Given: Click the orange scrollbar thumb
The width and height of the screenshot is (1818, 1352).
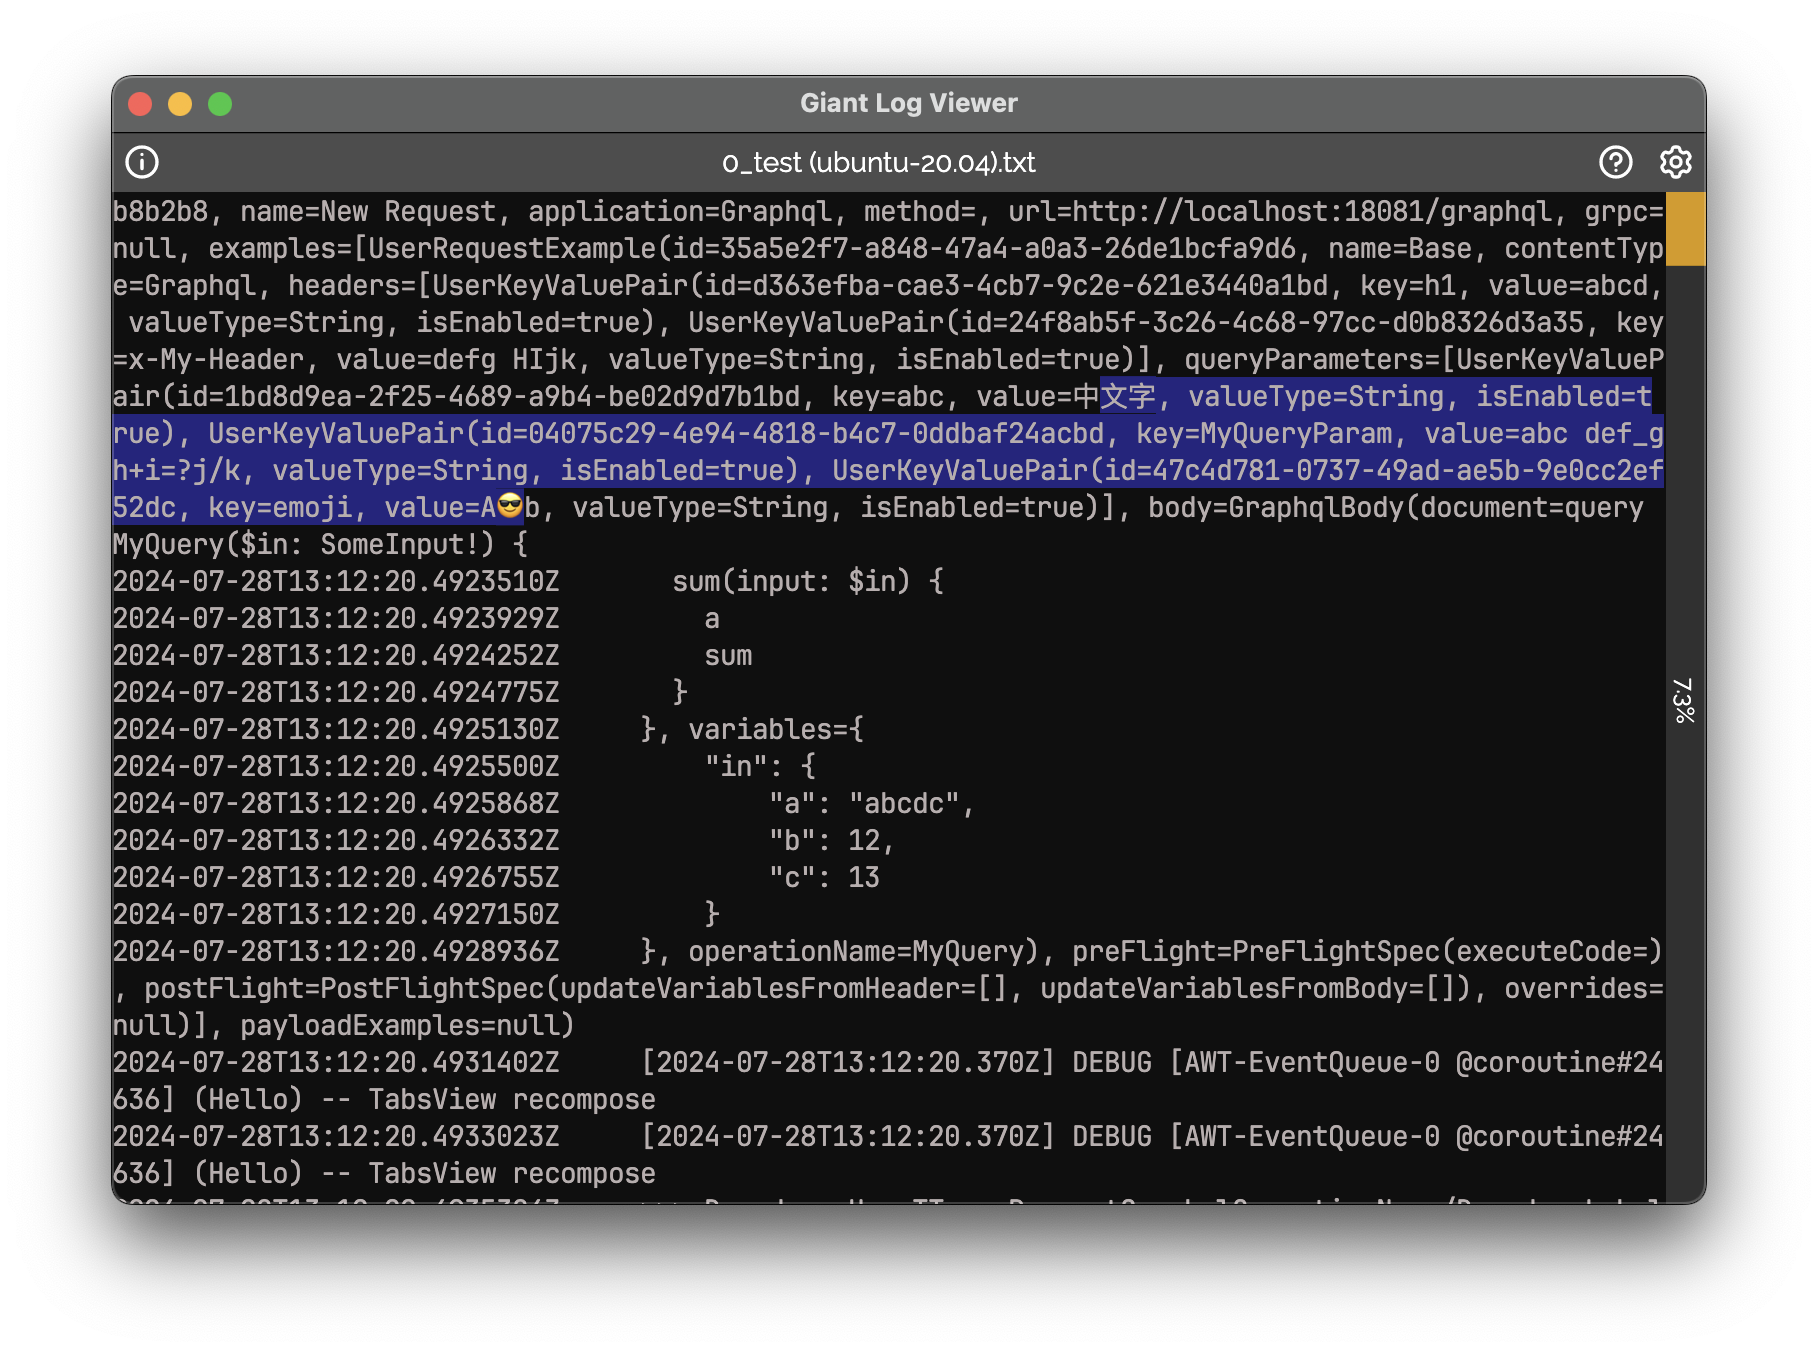Looking at the screenshot, I should point(1685,229).
